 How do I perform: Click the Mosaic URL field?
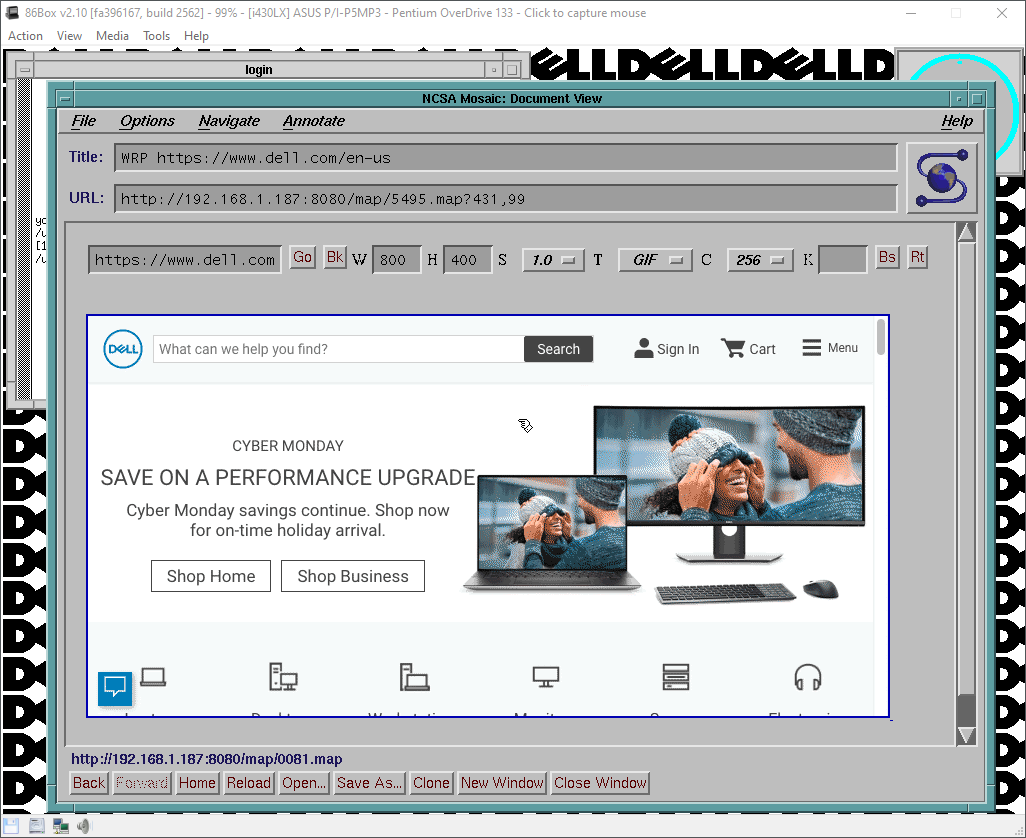pos(506,199)
